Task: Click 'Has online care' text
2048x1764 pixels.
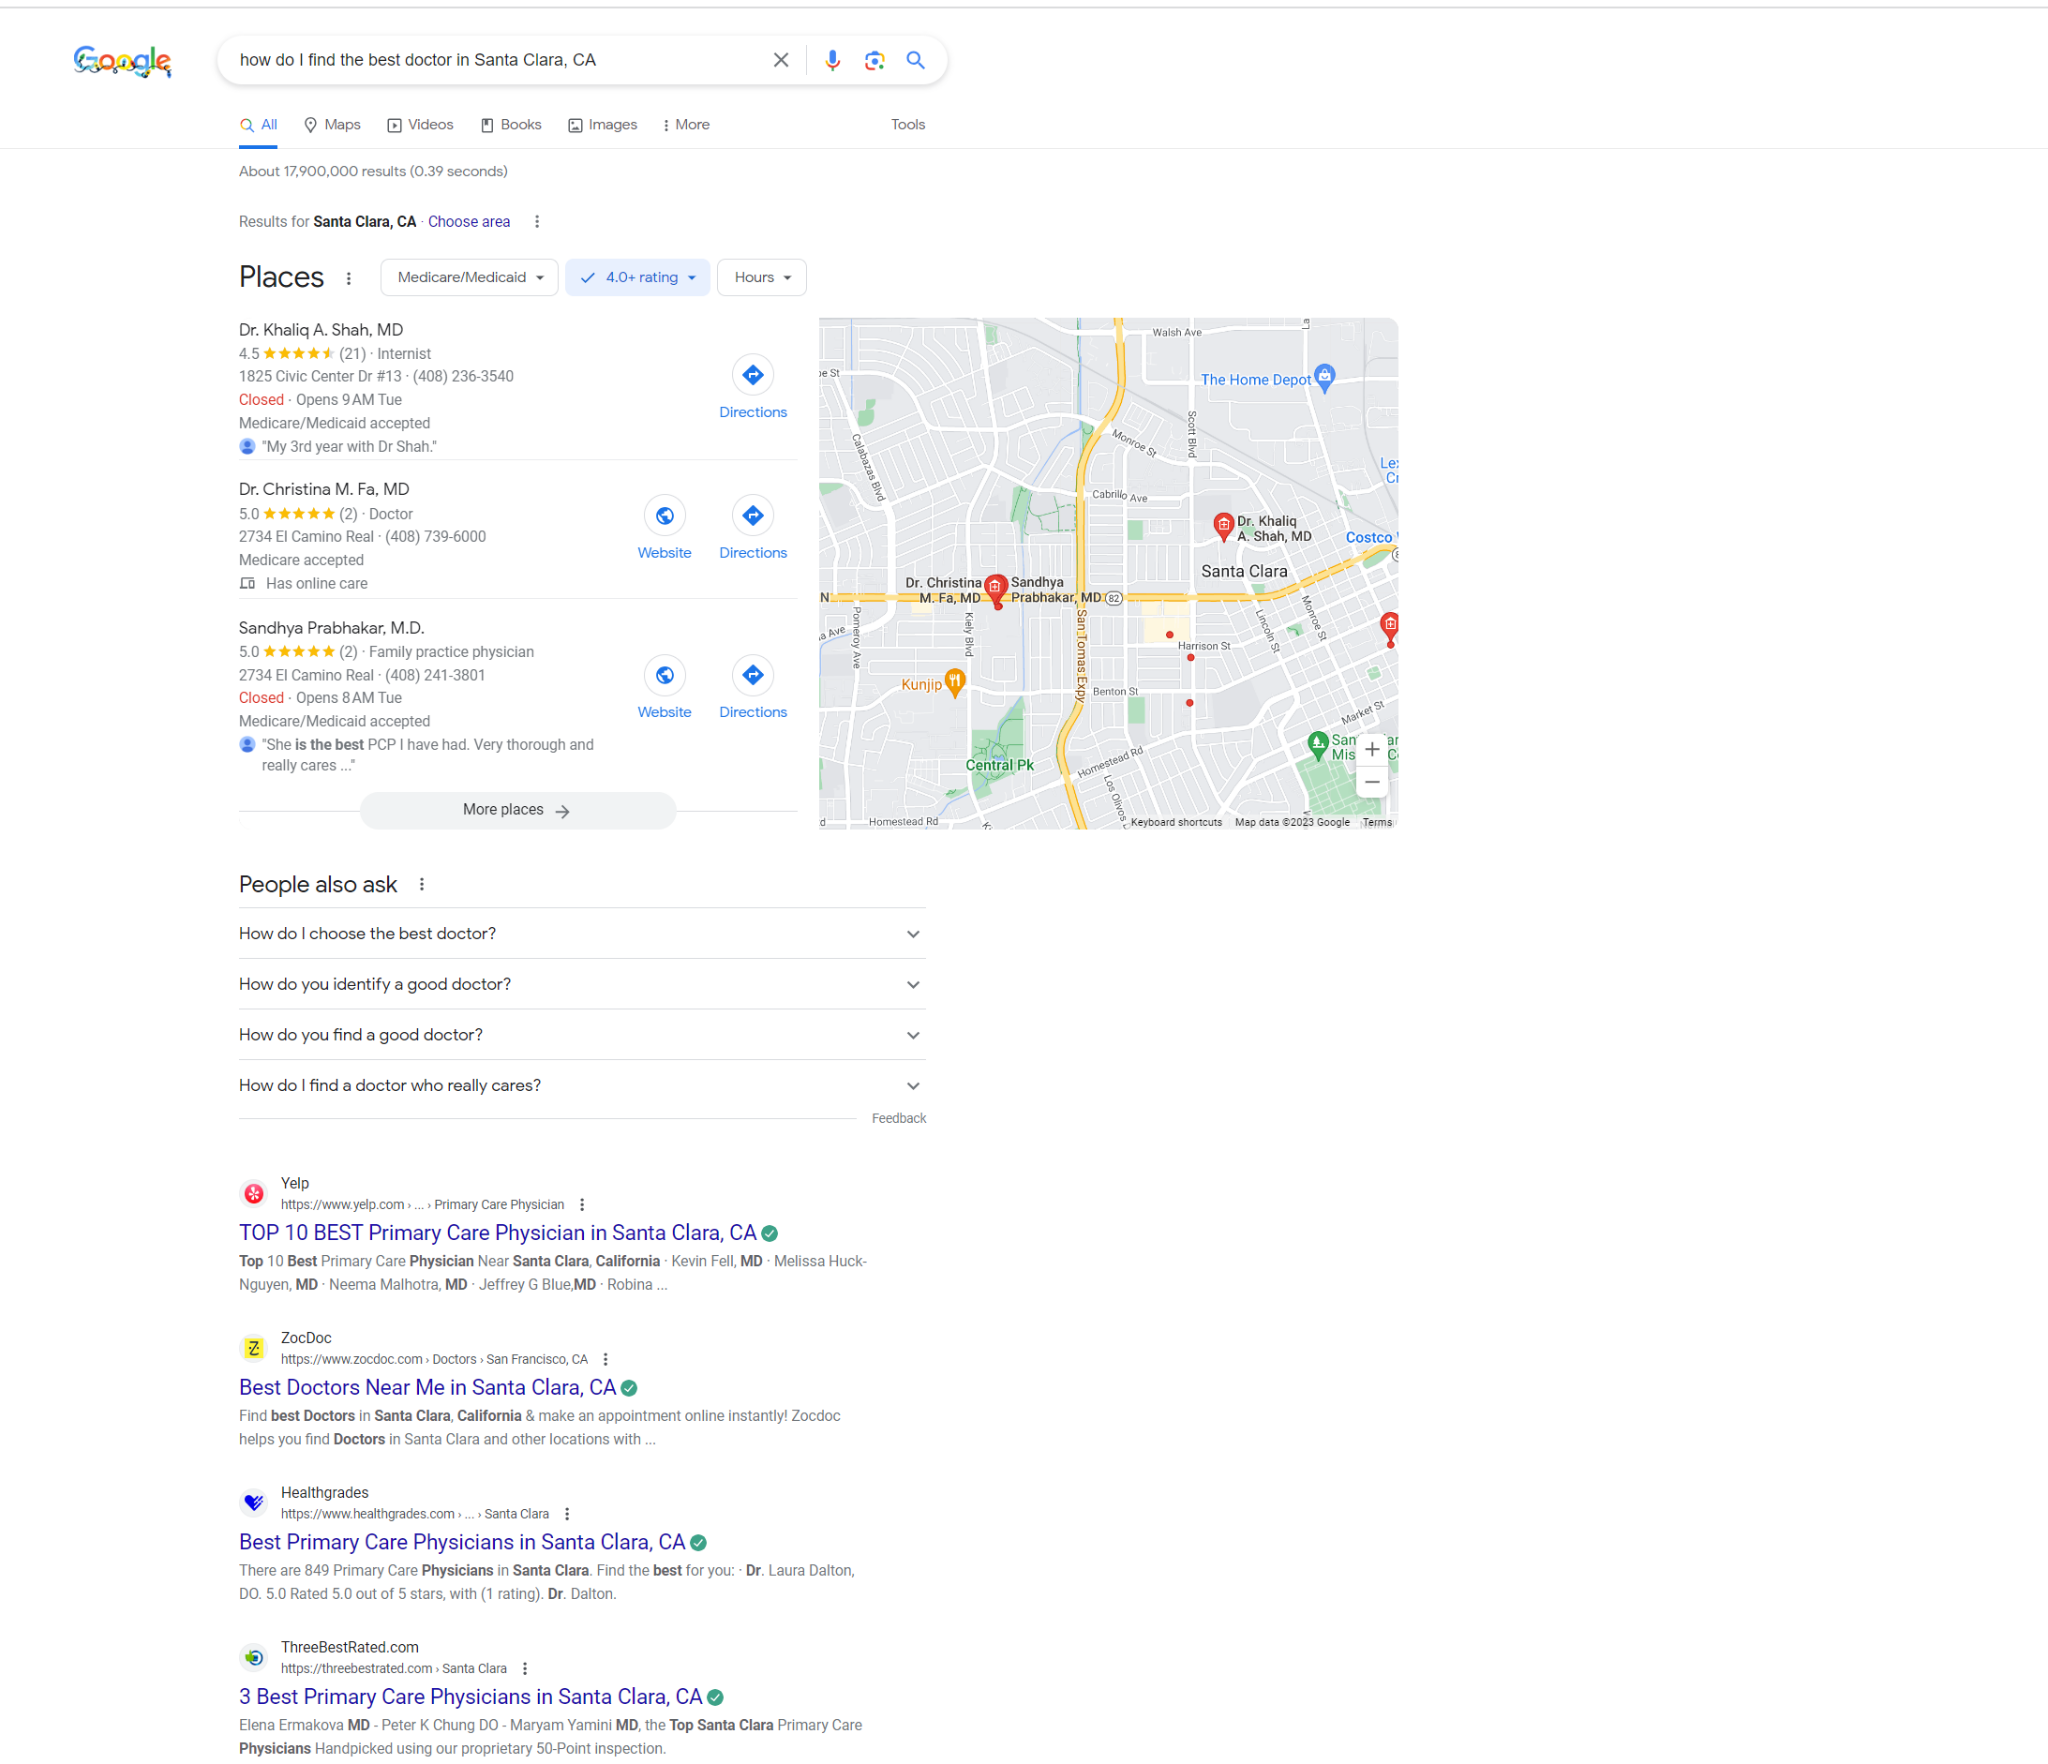Action: (x=316, y=584)
